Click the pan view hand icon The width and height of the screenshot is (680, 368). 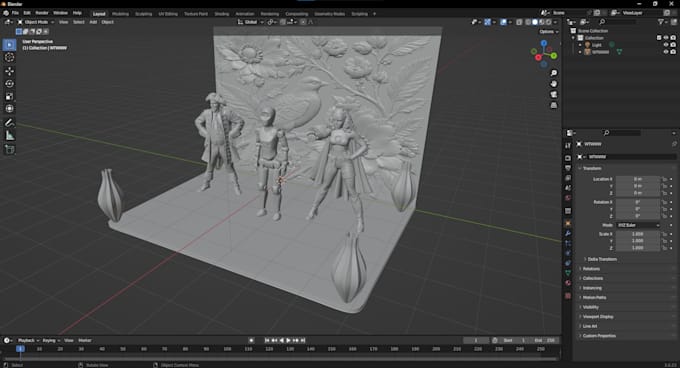tap(554, 84)
